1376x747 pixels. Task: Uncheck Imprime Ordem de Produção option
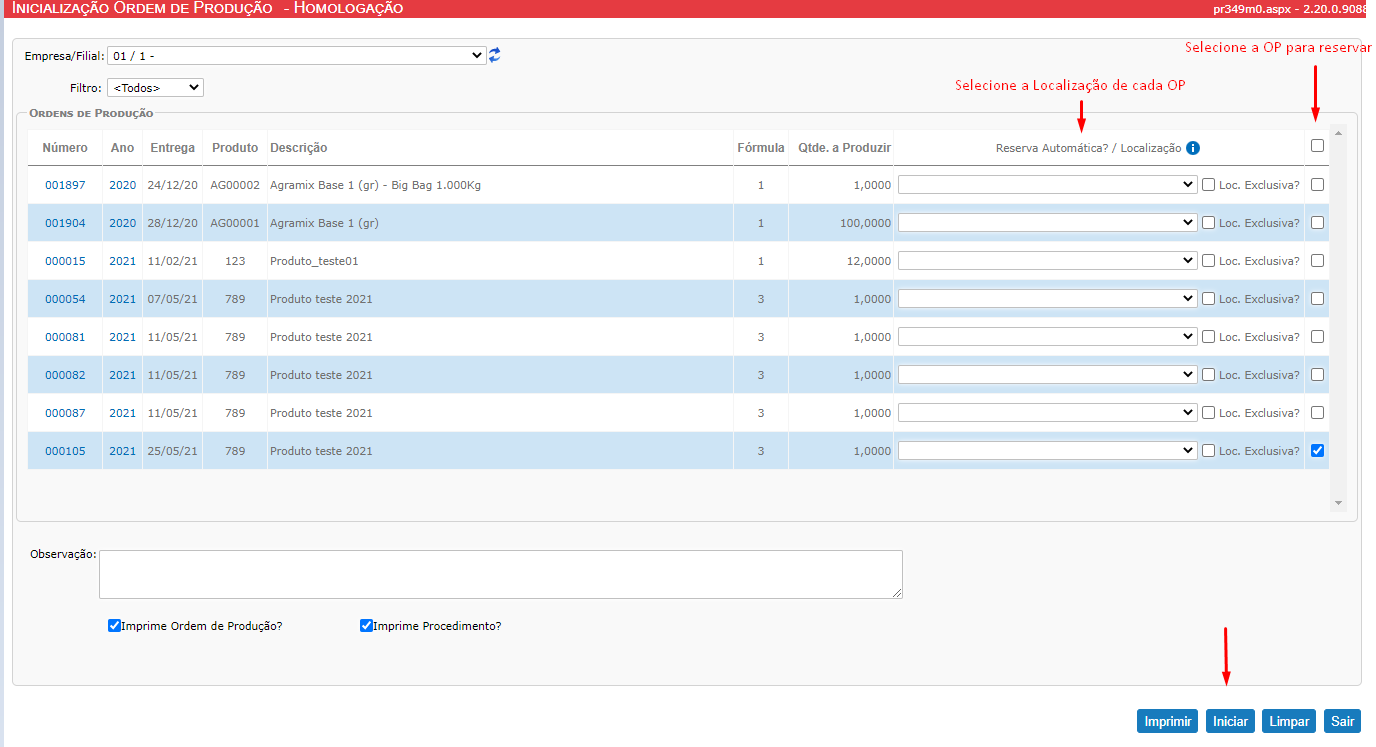(x=114, y=626)
